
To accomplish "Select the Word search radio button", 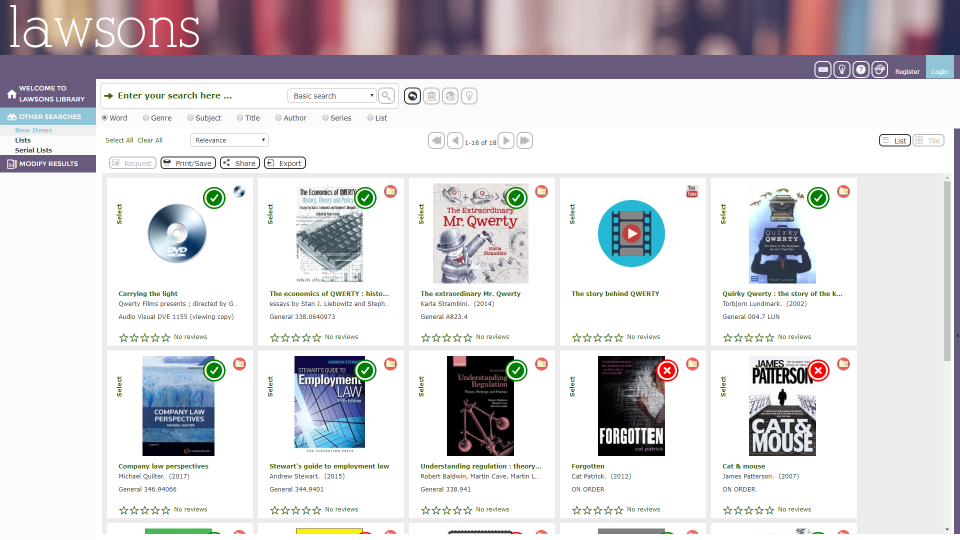I will (105, 118).
